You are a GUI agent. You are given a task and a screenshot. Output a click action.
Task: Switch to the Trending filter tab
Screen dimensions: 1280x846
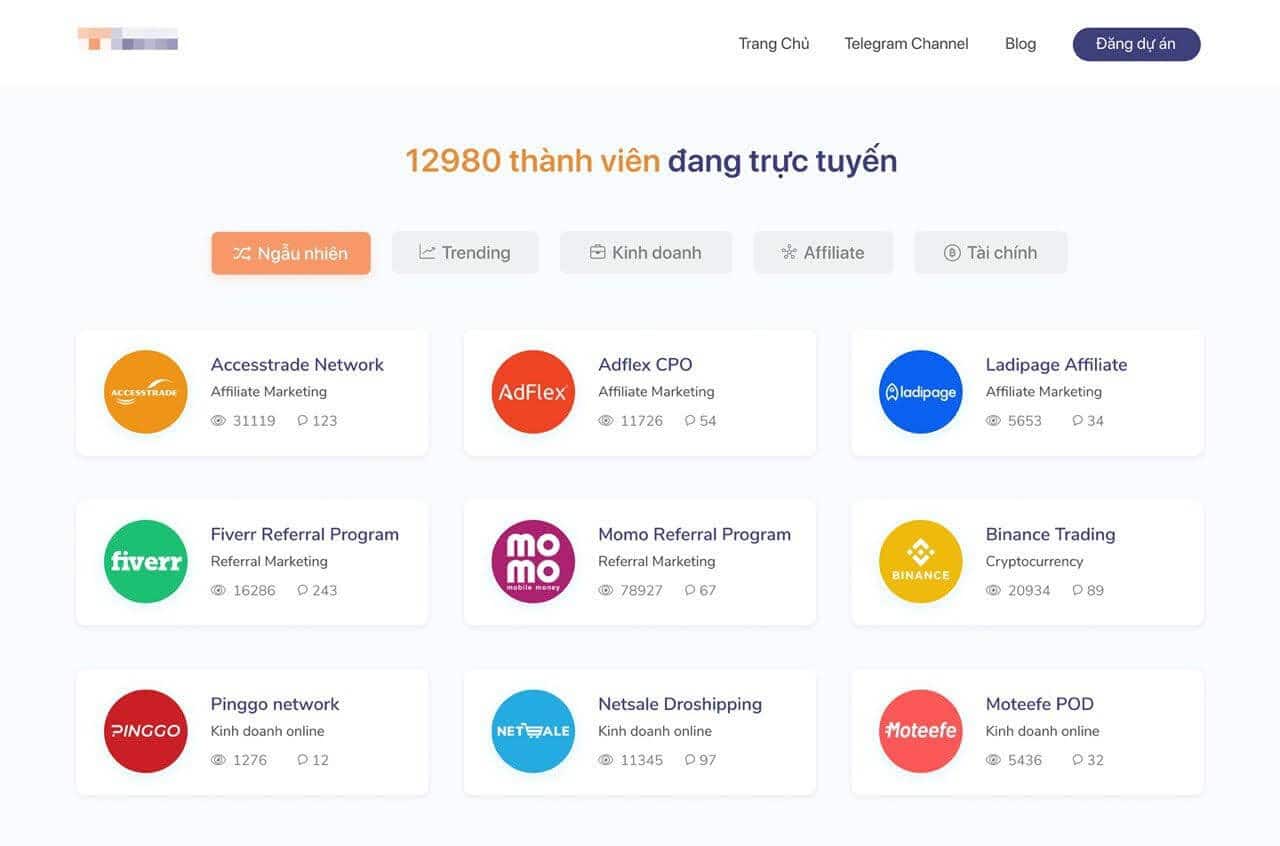(465, 253)
